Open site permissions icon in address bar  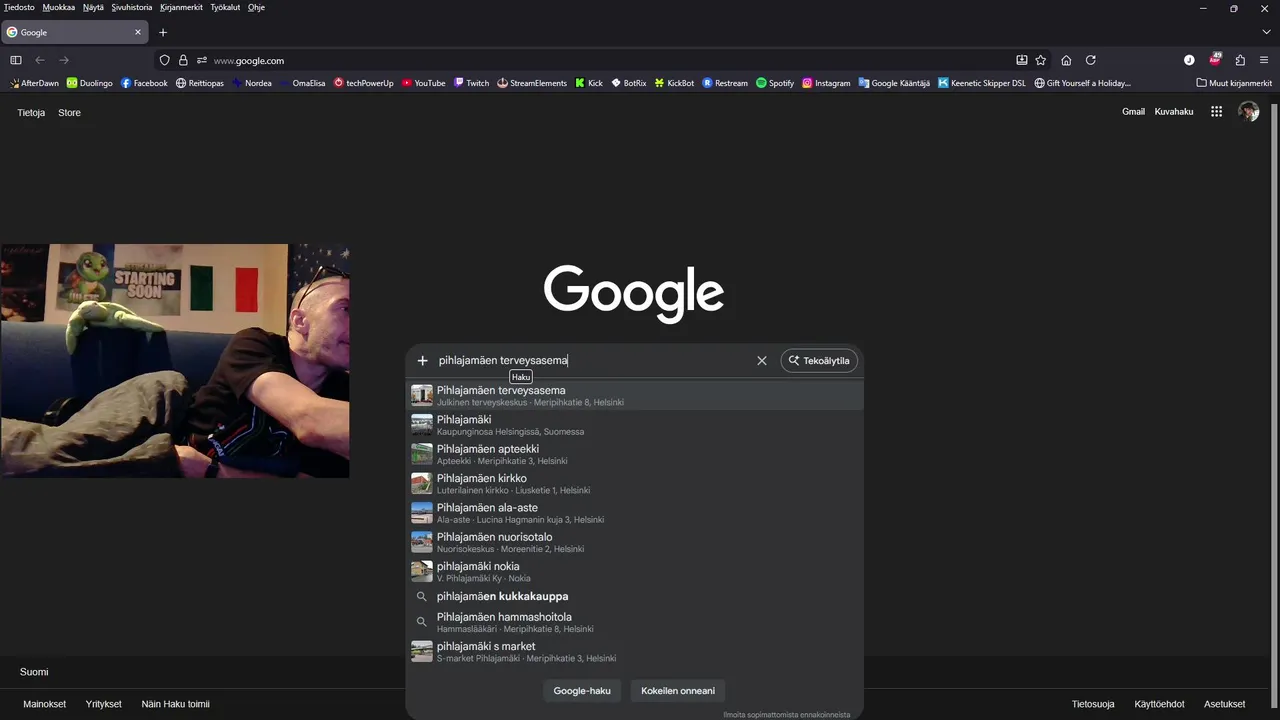coord(201,60)
